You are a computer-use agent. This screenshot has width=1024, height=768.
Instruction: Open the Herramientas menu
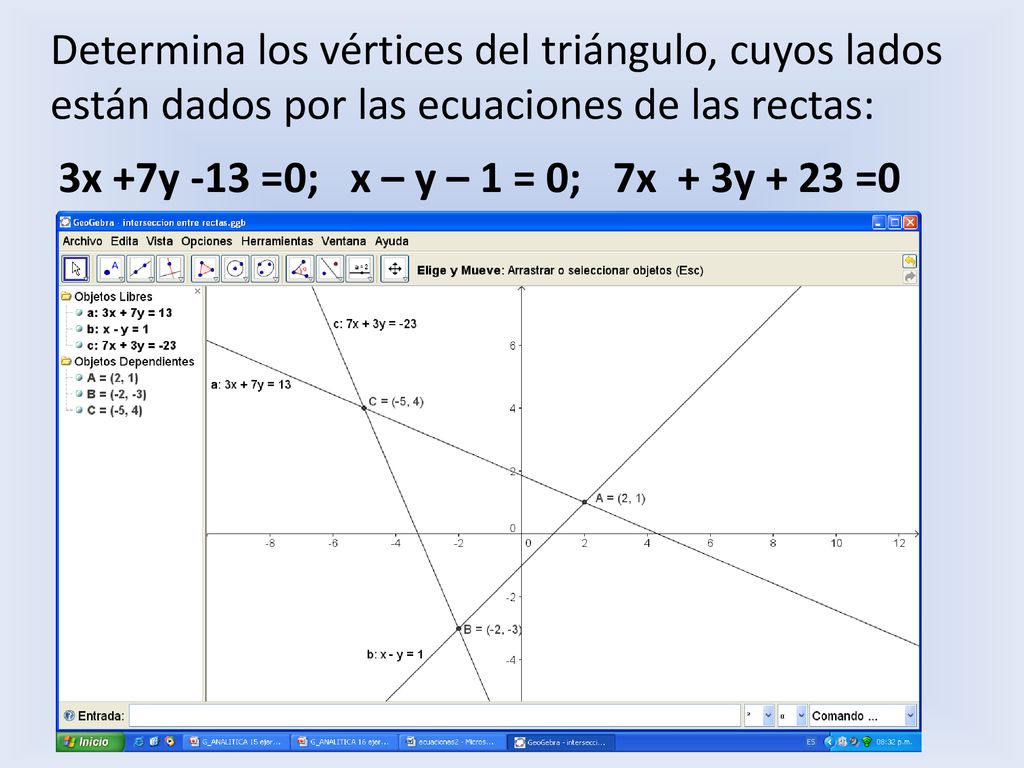point(277,241)
